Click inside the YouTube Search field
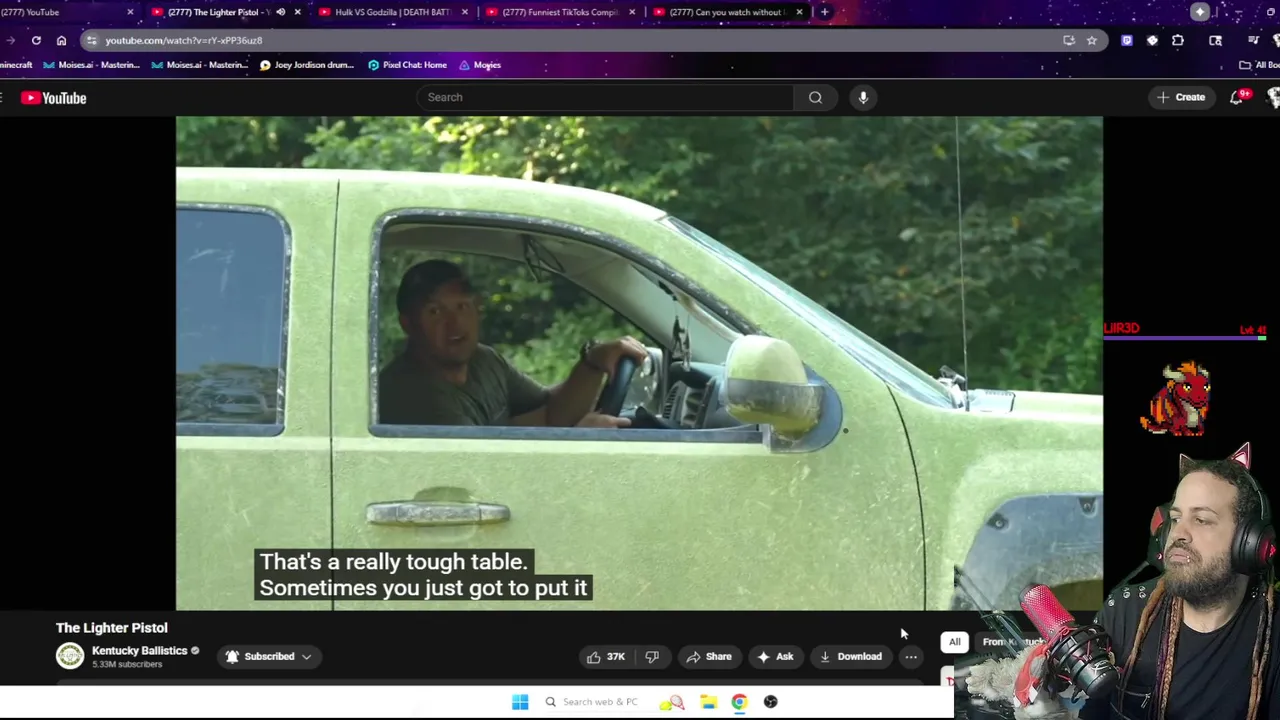Viewport: 1280px width, 720px height. pos(605,97)
